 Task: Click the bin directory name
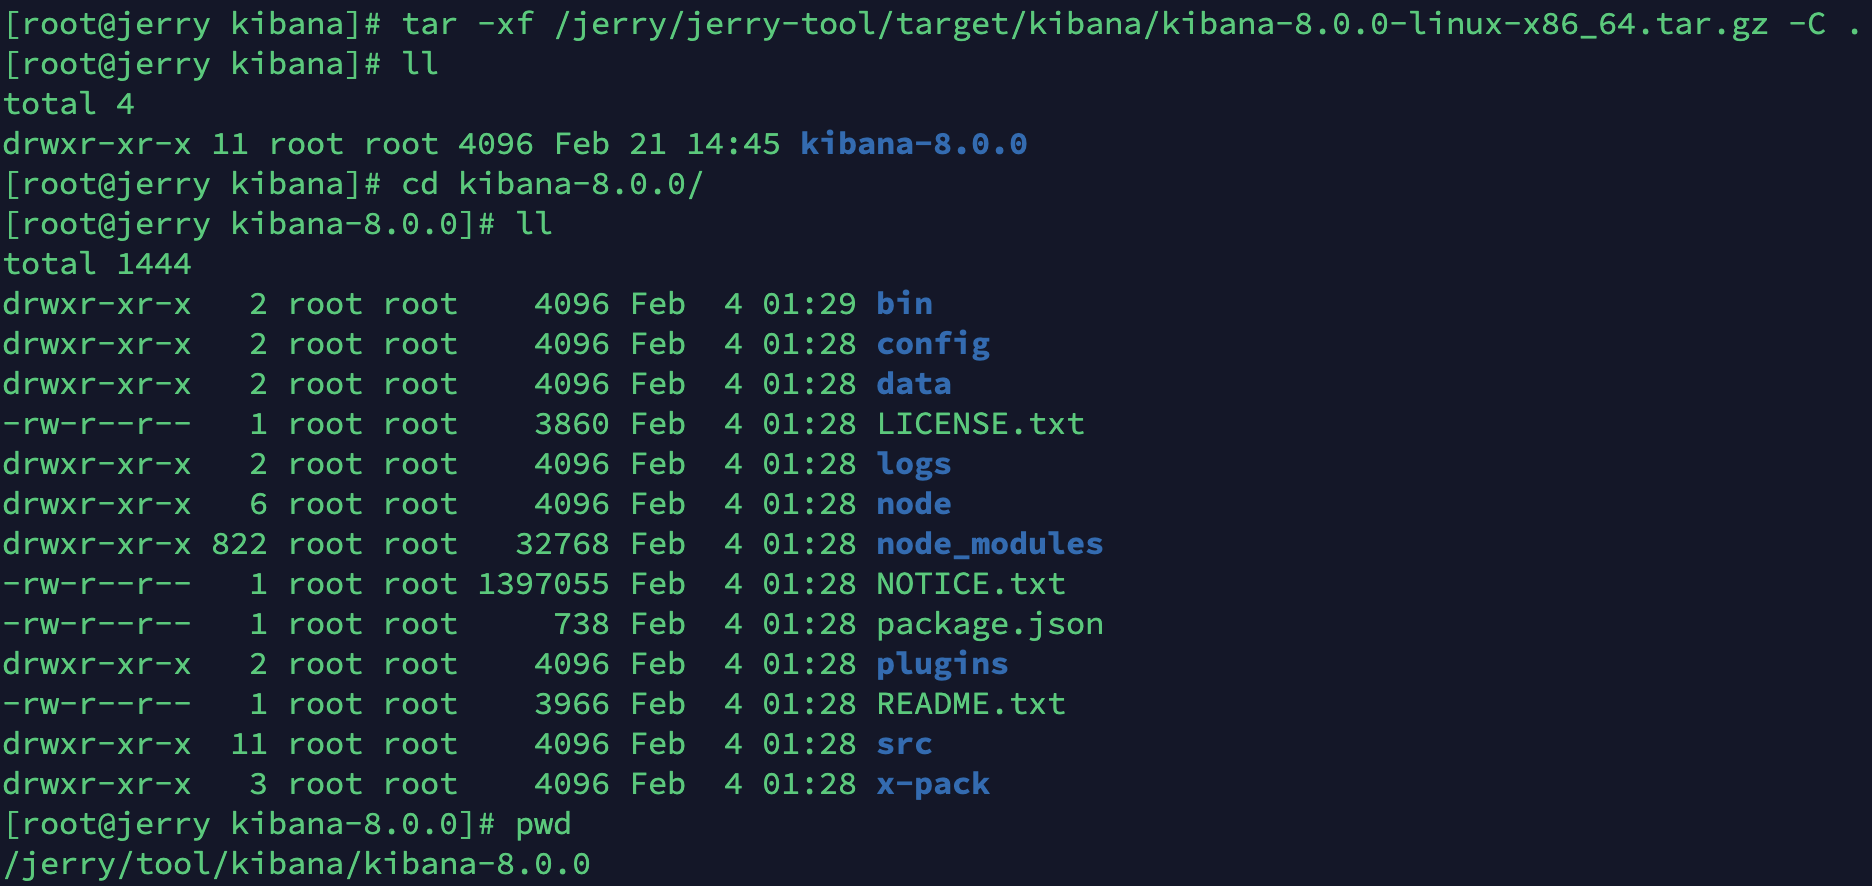tap(904, 304)
